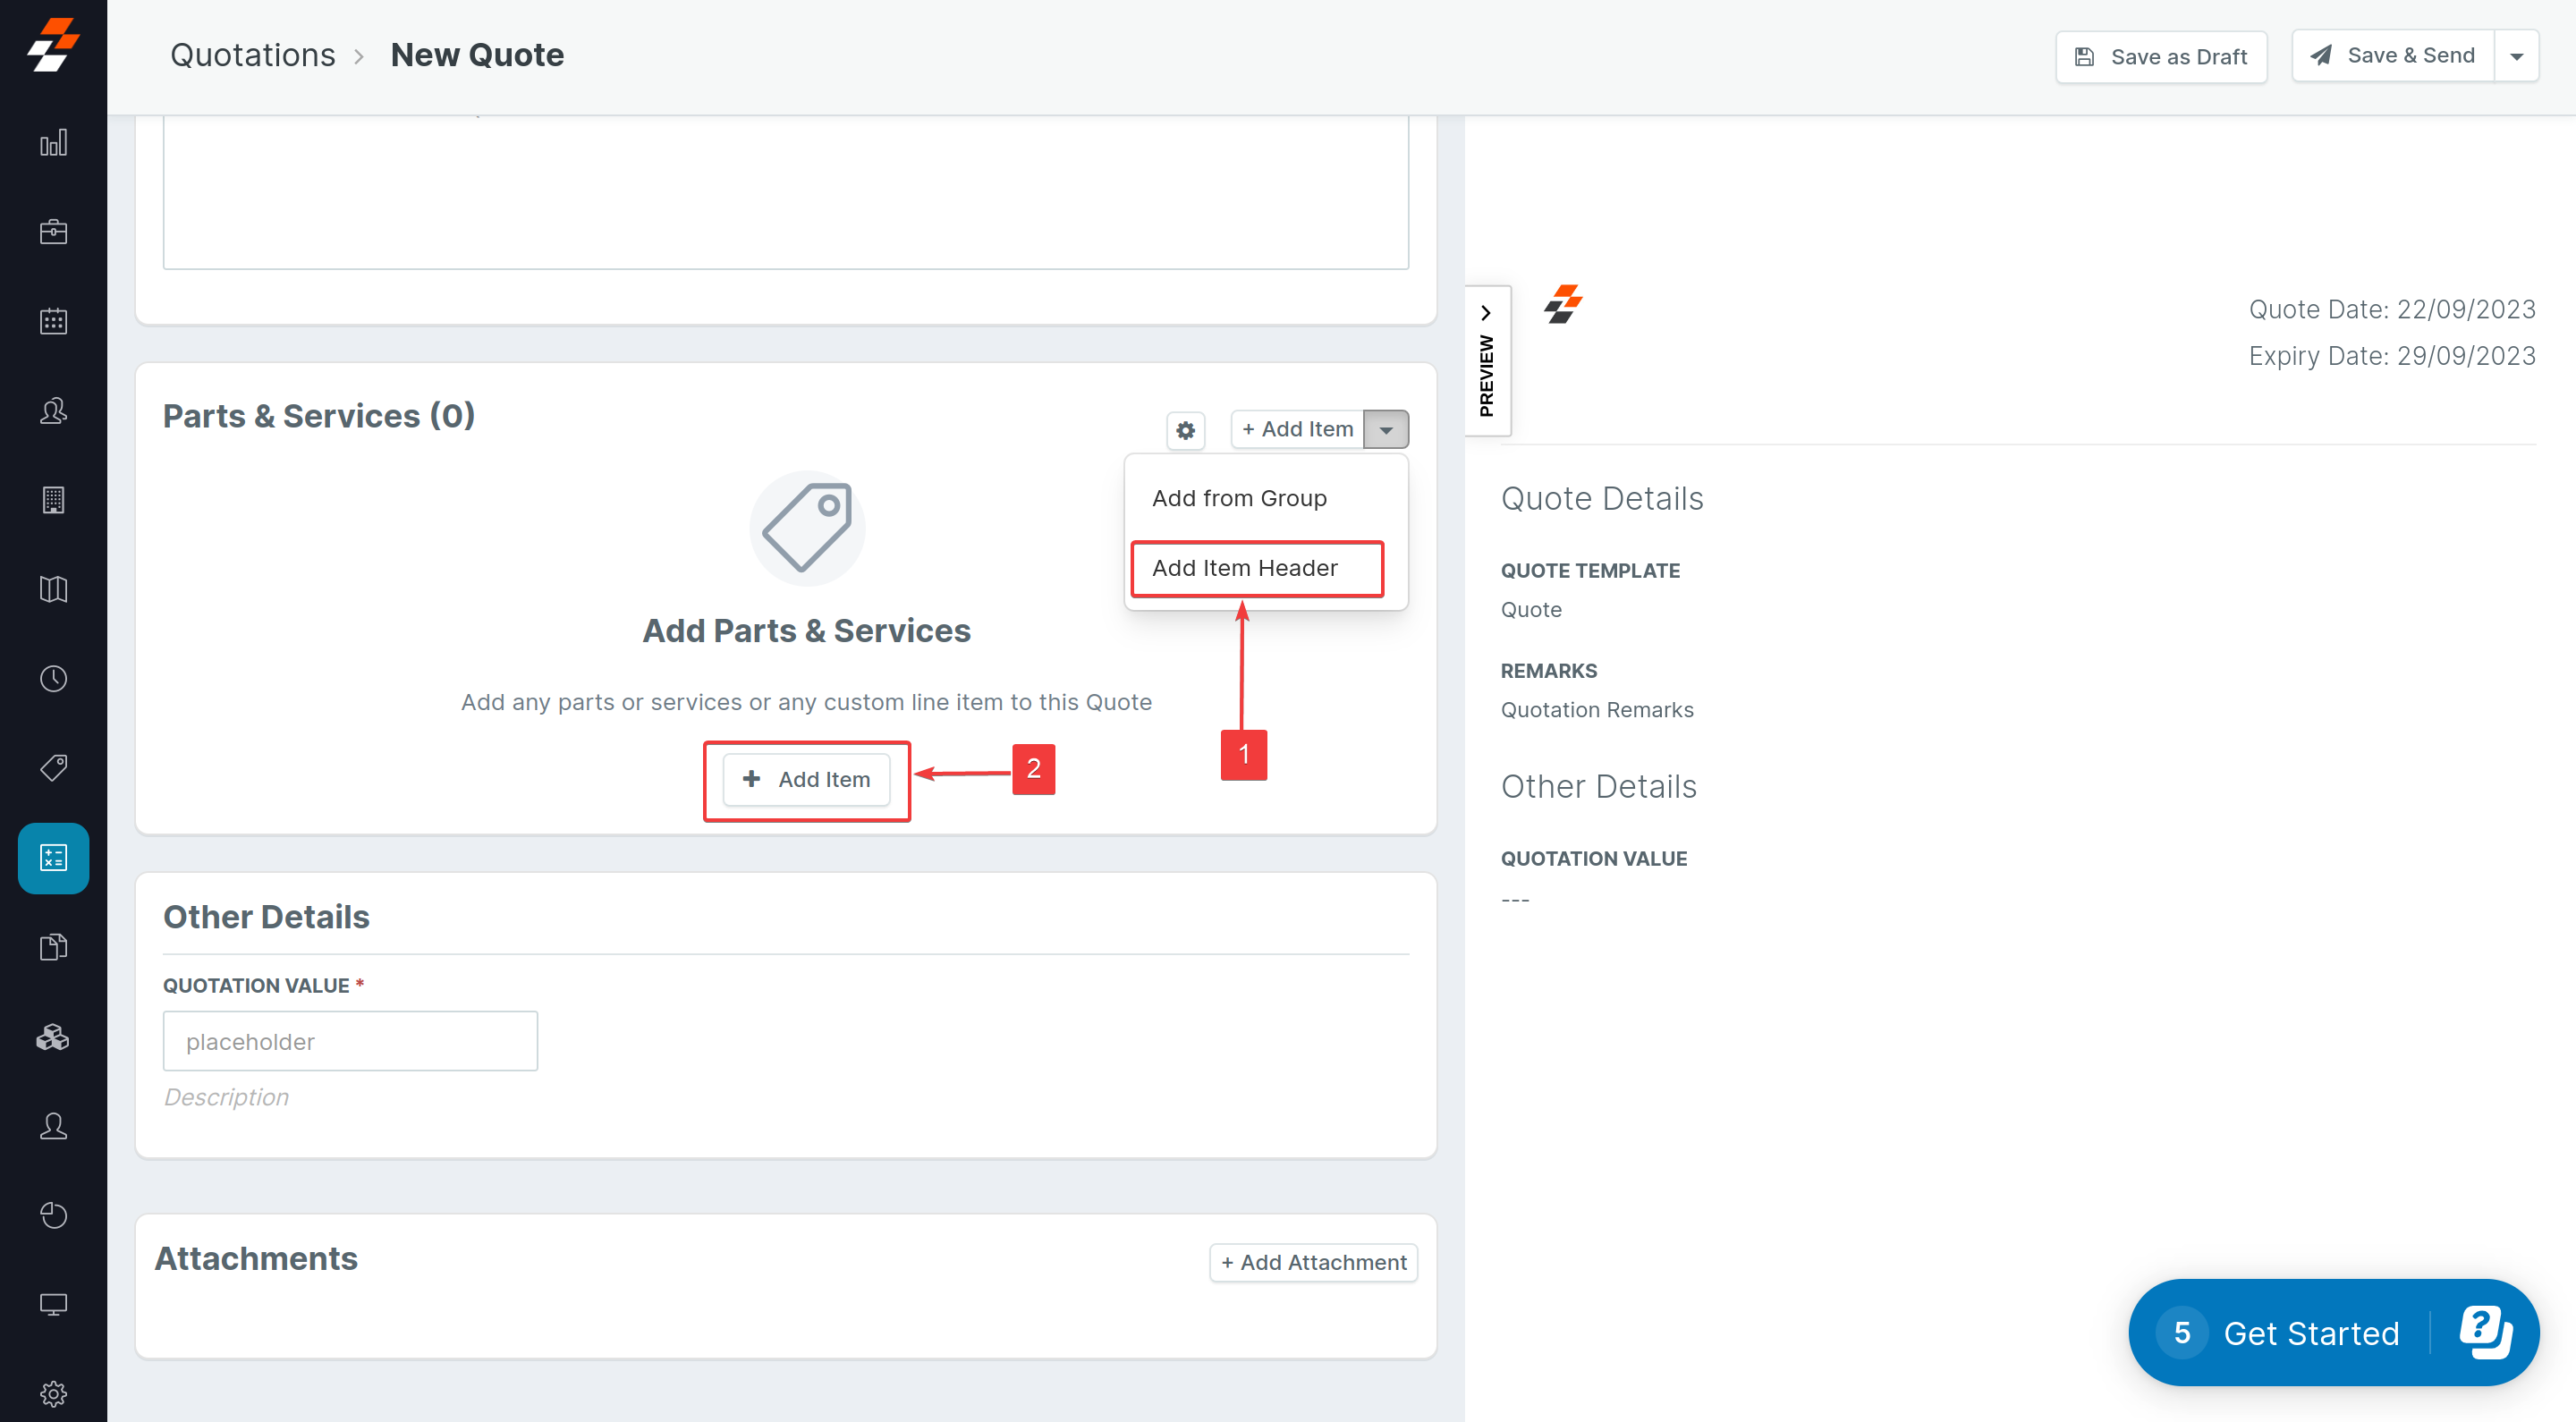Screen dimensions: 2576x1422
Task: Choose Add Item Header from menu
Action: (x=1244, y=568)
